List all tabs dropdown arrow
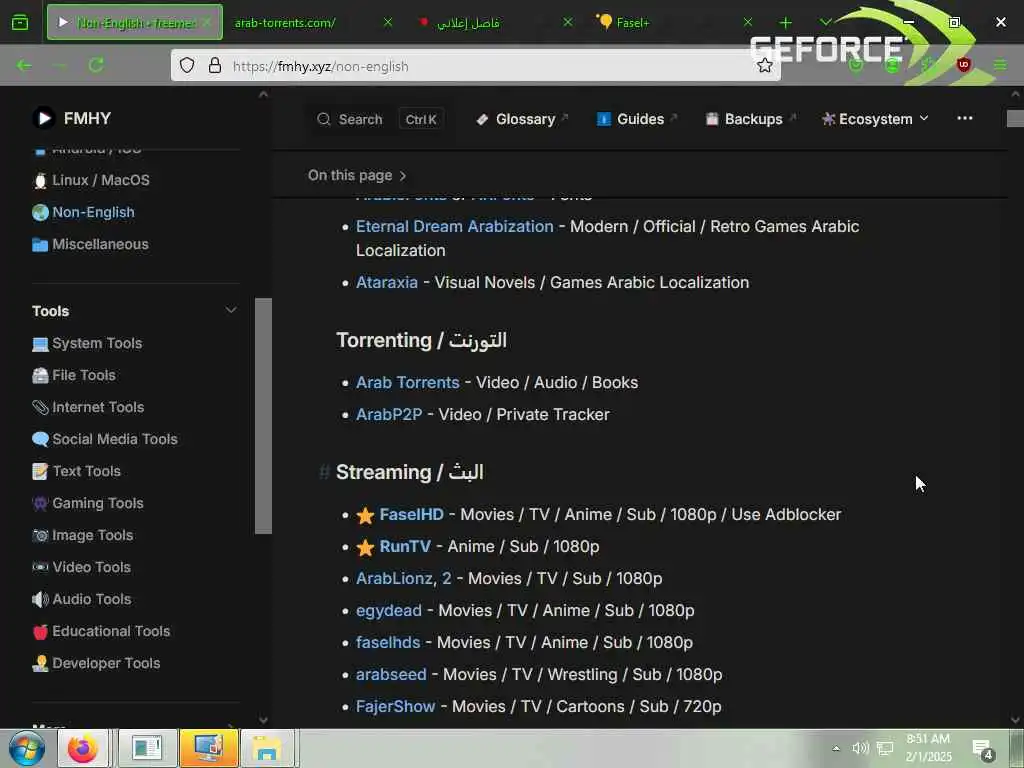Image resolution: width=1024 pixels, height=768 pixels. pyautogui.click(x=825, y=22)
